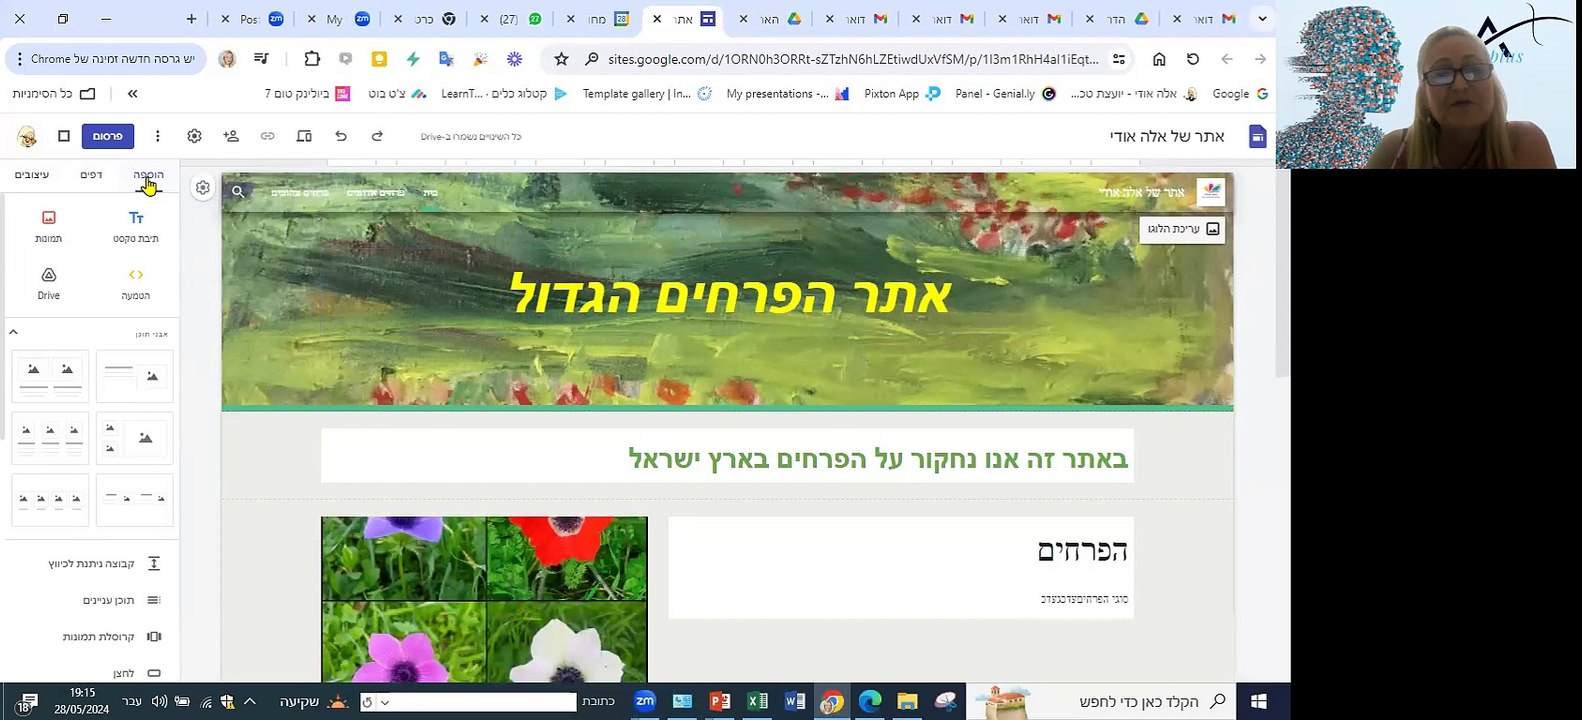Viewport: 1582px width, 720px height.
Task: Open Zoom from the taskbar
Action: (645, 702)
